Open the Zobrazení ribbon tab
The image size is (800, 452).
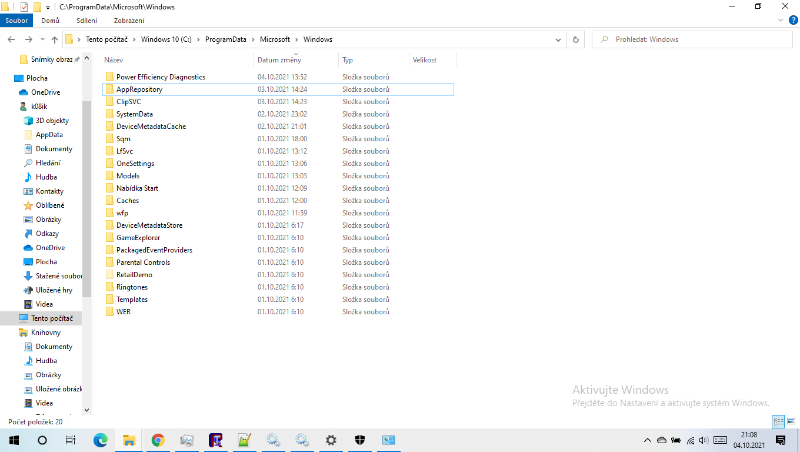(x=129, y=20)
